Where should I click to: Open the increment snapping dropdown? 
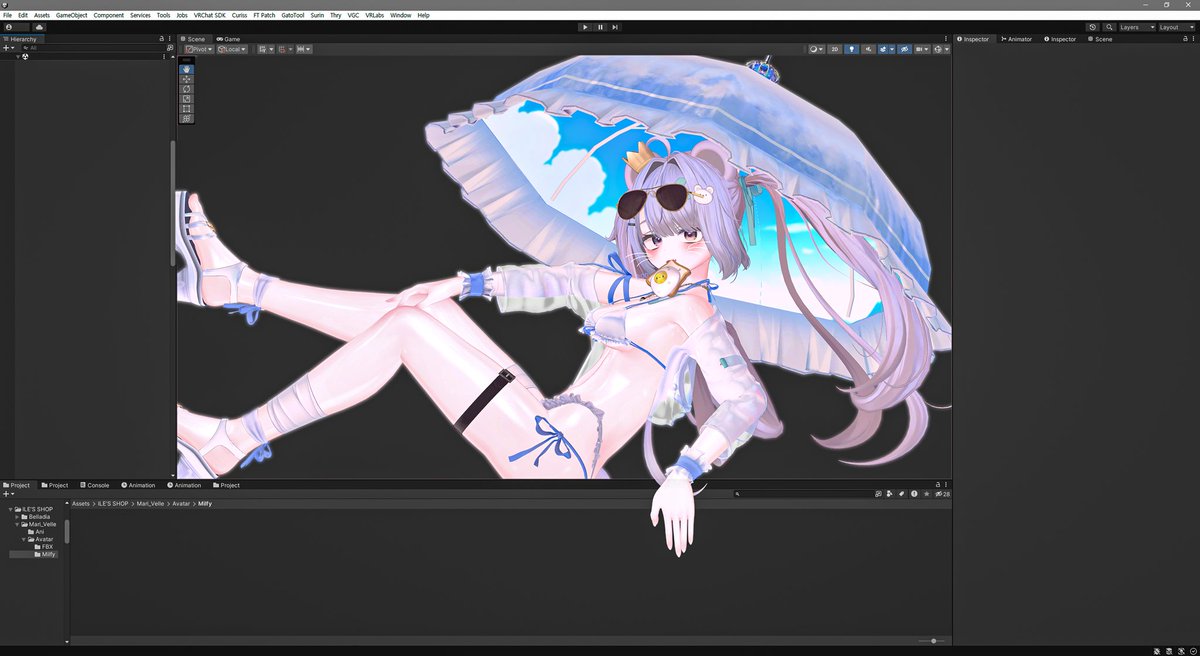point(303,48)
